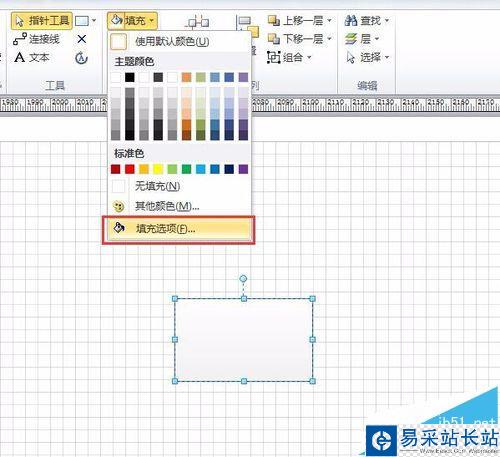Click the auto-align shapes icon
Screen dimensions: 500x457
point(197,22)
